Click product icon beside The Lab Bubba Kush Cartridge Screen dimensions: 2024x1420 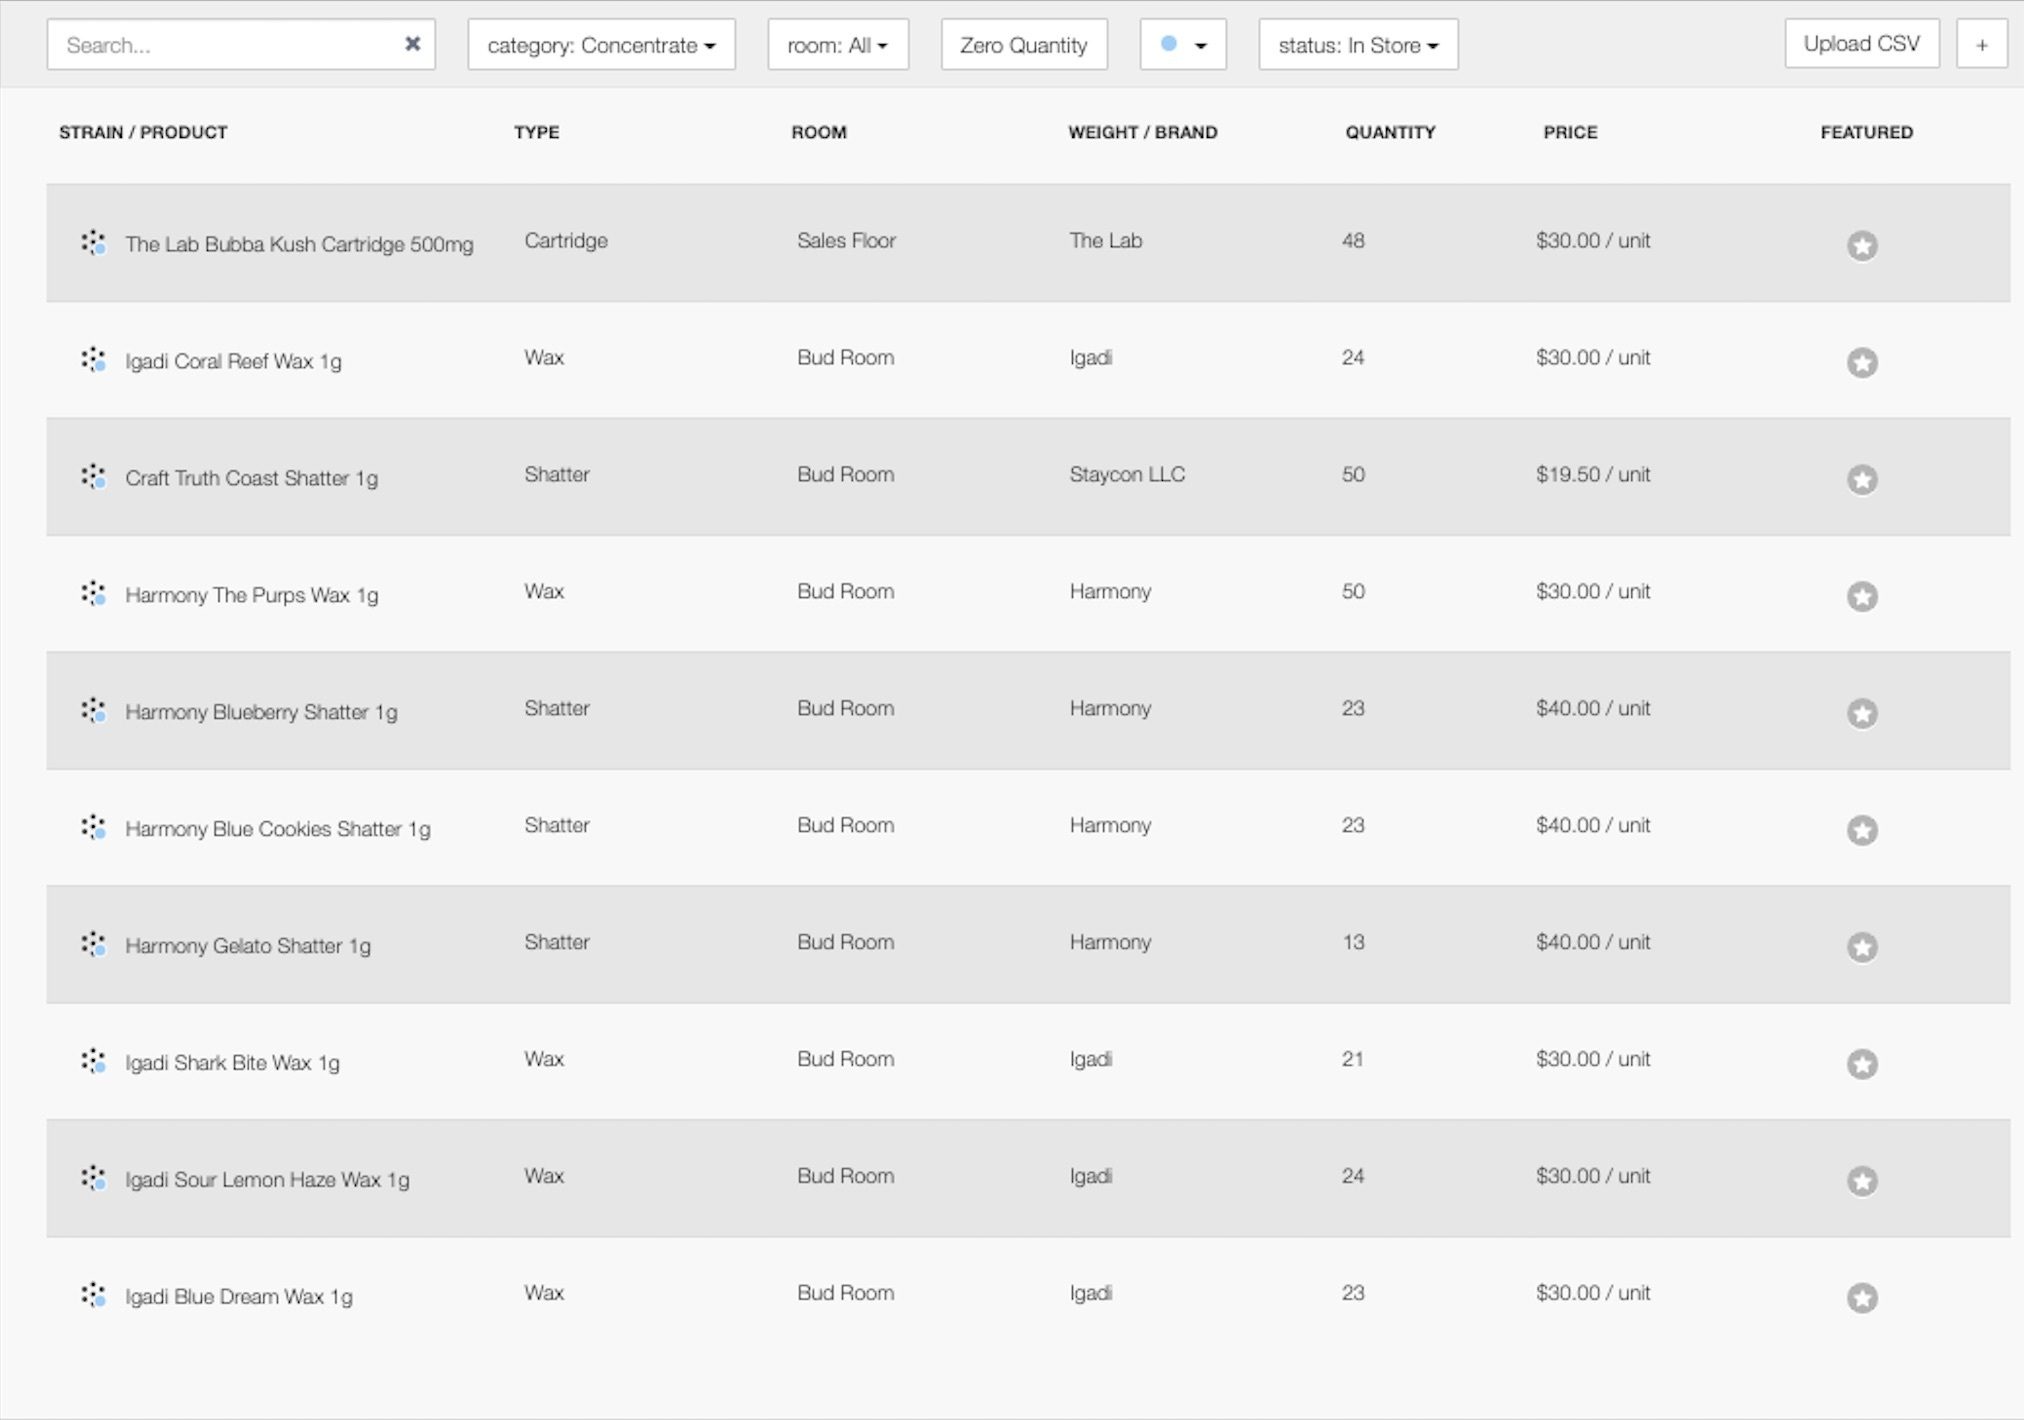coord(93,242)
